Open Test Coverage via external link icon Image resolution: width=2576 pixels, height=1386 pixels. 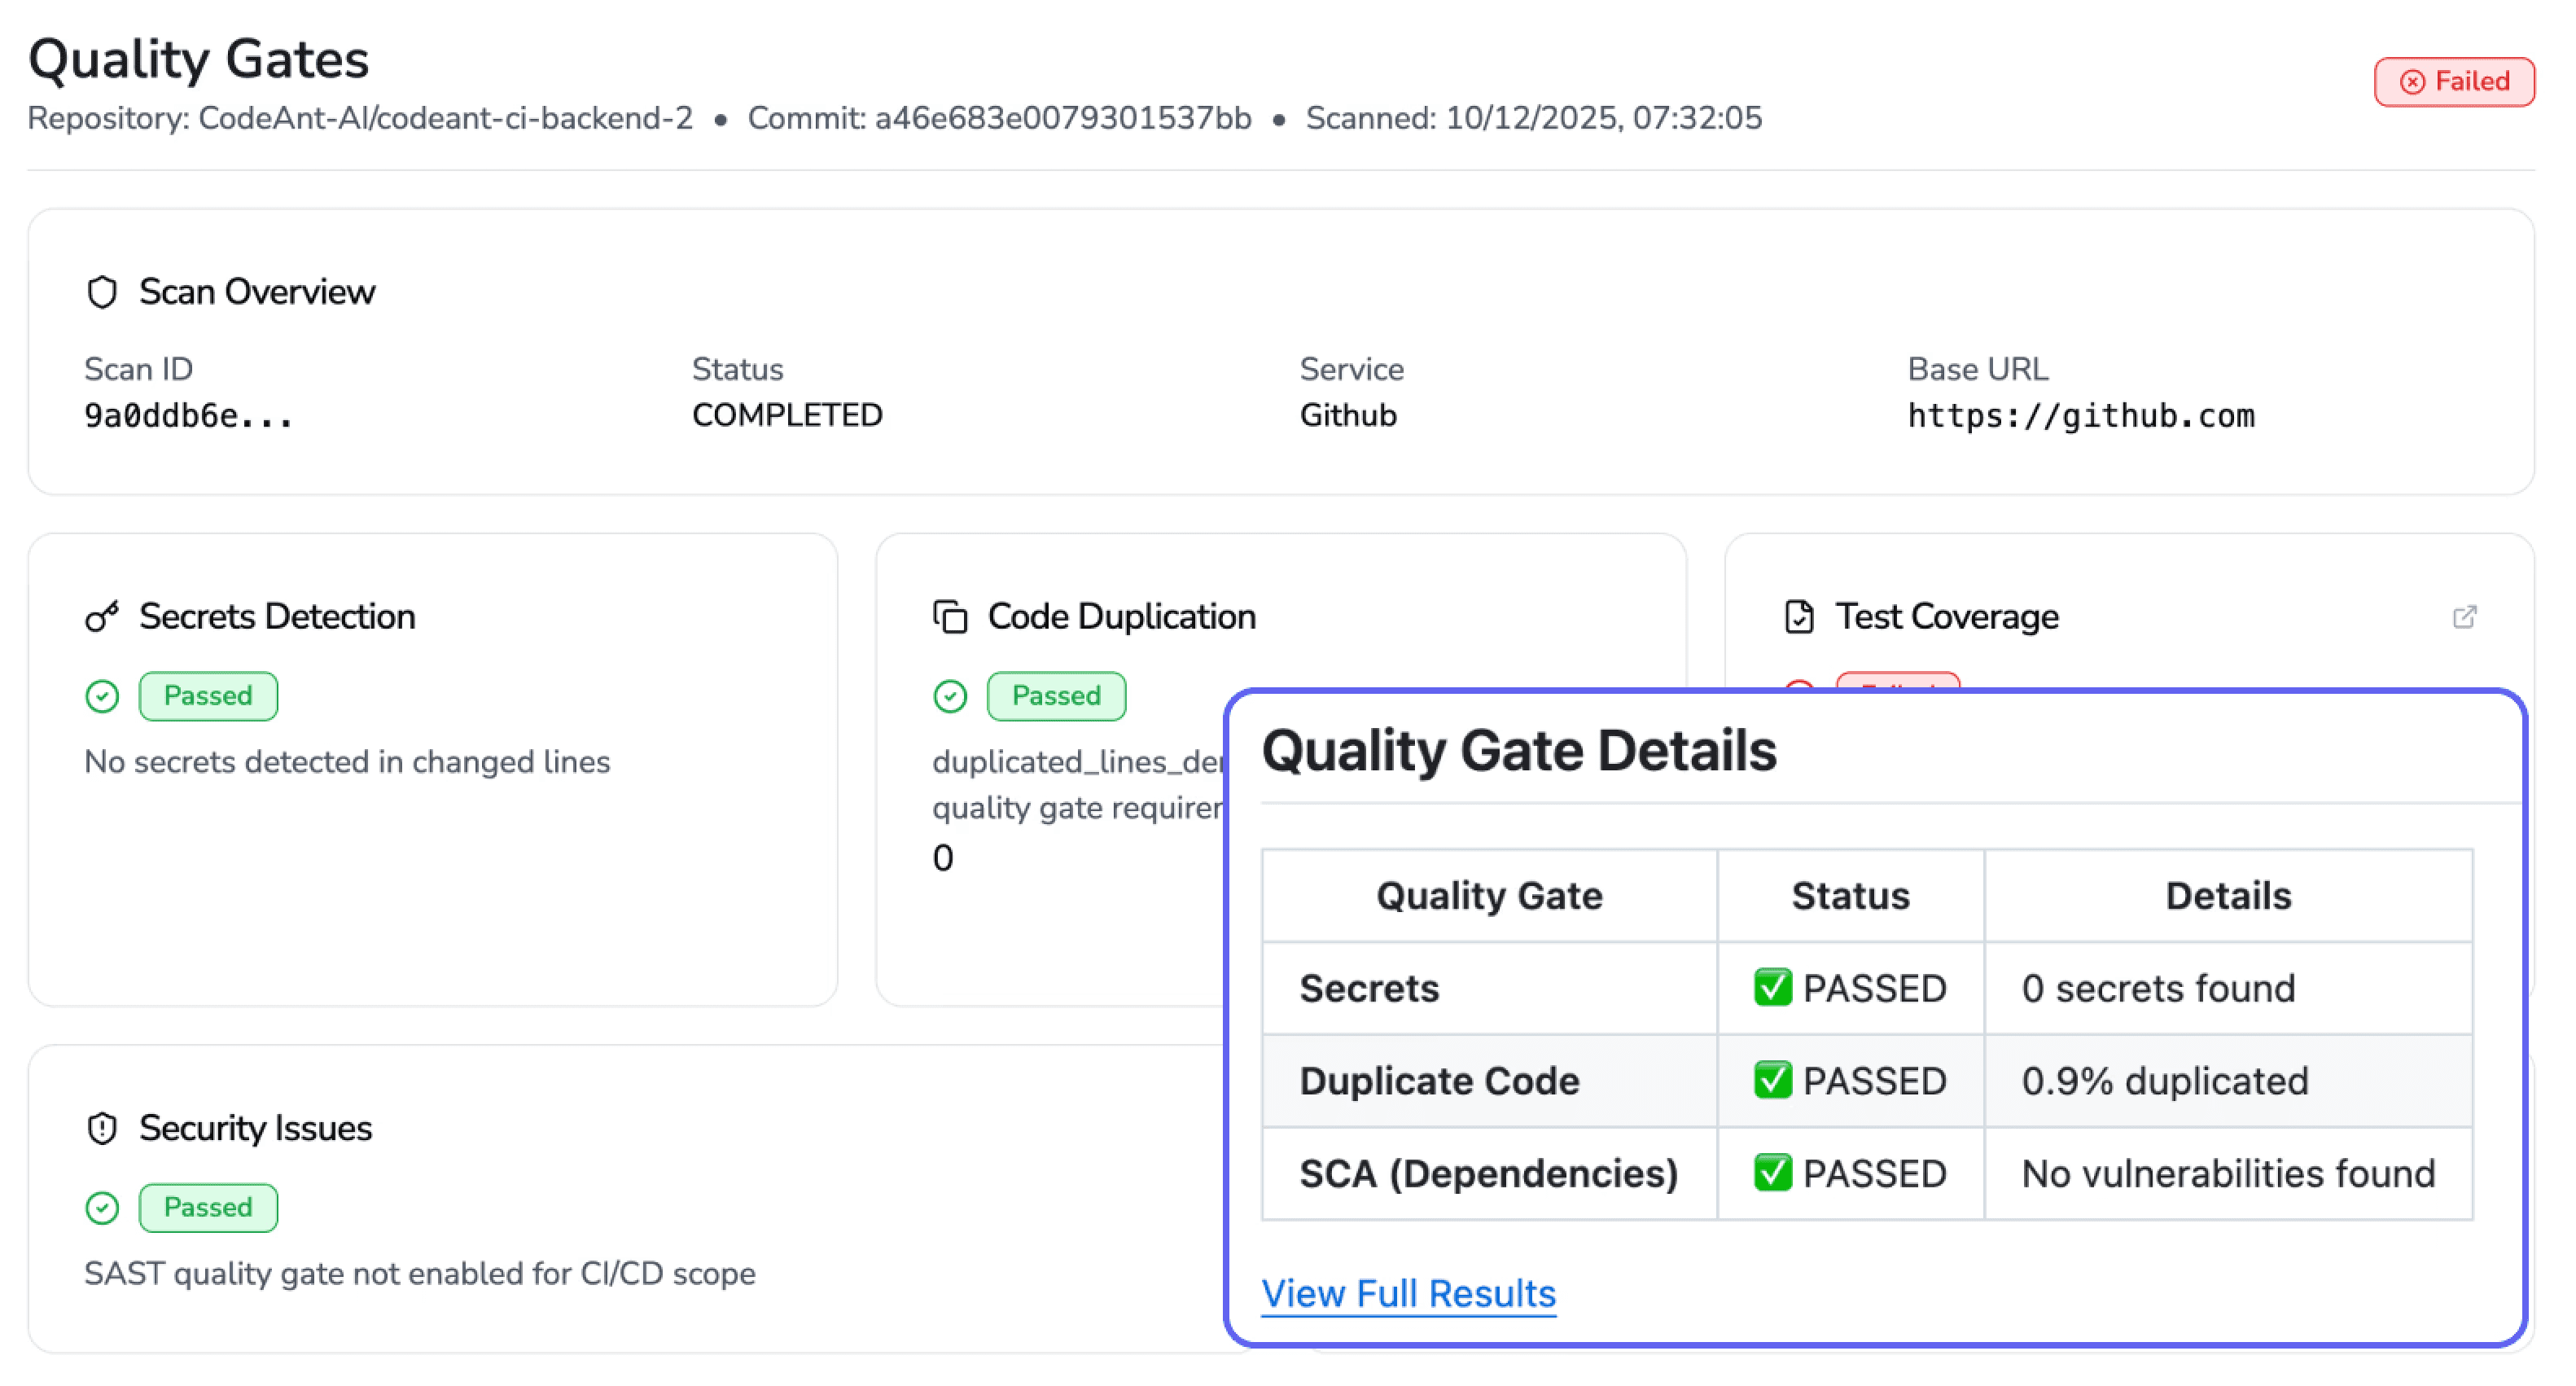(x=2465, y=617)
